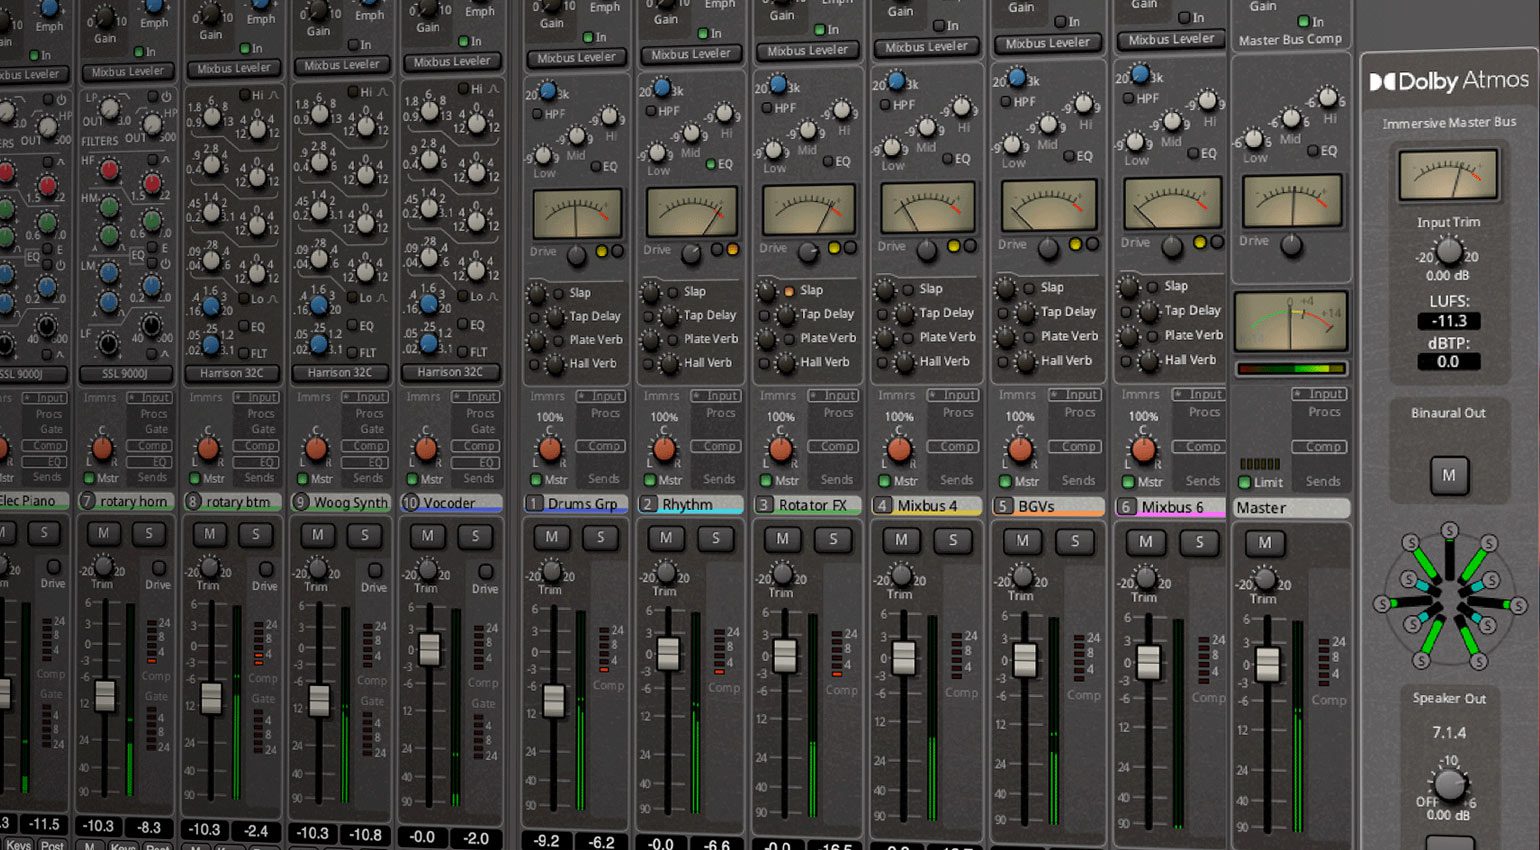Grab the Drums Grp fader handle
Viewport: 1540px width, 850px height.
point(553,700)
